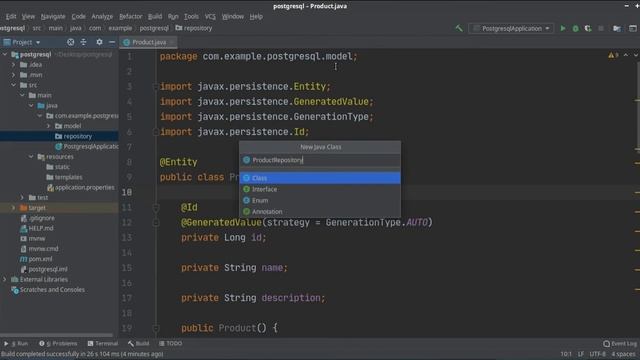Select the static folder

58,167
